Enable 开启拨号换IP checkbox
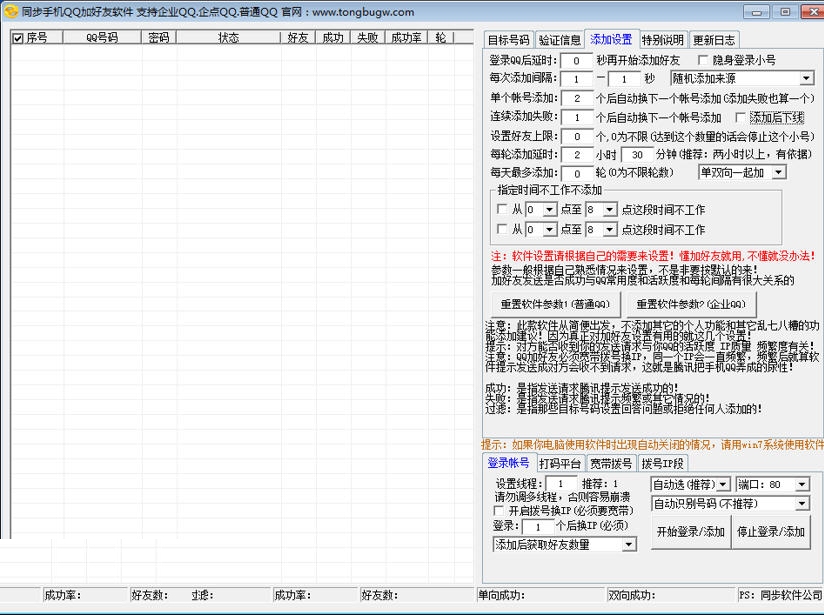The height and width of the screenshot is (615, 824). coord(498,510)
